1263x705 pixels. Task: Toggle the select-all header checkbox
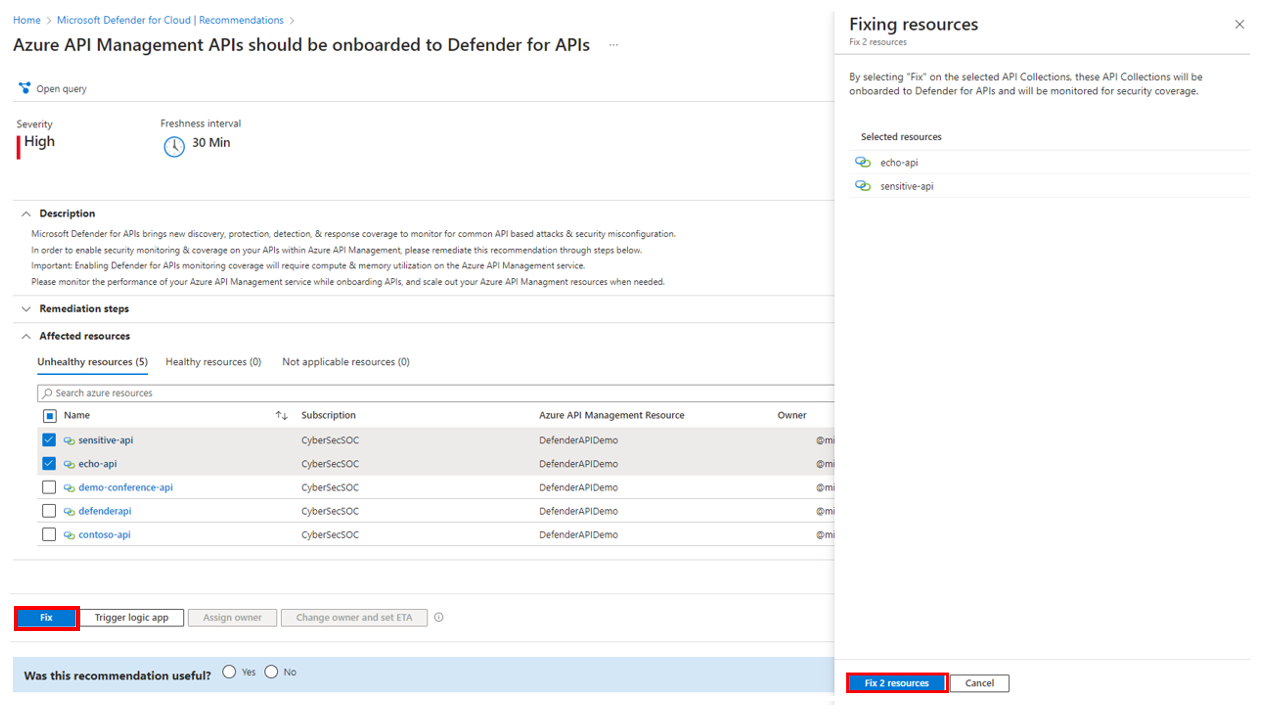pos(49,415)
